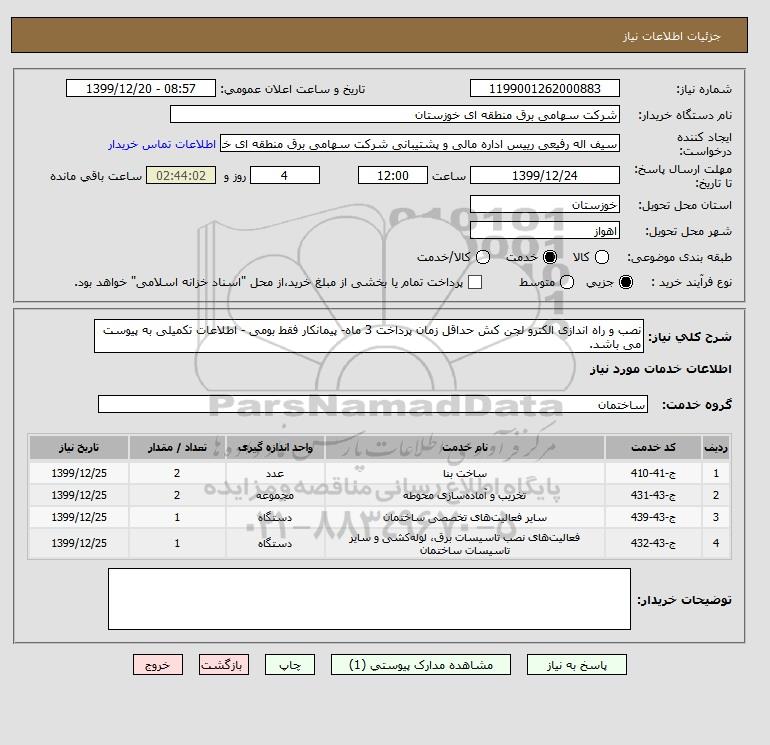Click the واحد اندازه گیری column header
The width and height of the screenshot is (770, 745).
click(x=275, y=447)
